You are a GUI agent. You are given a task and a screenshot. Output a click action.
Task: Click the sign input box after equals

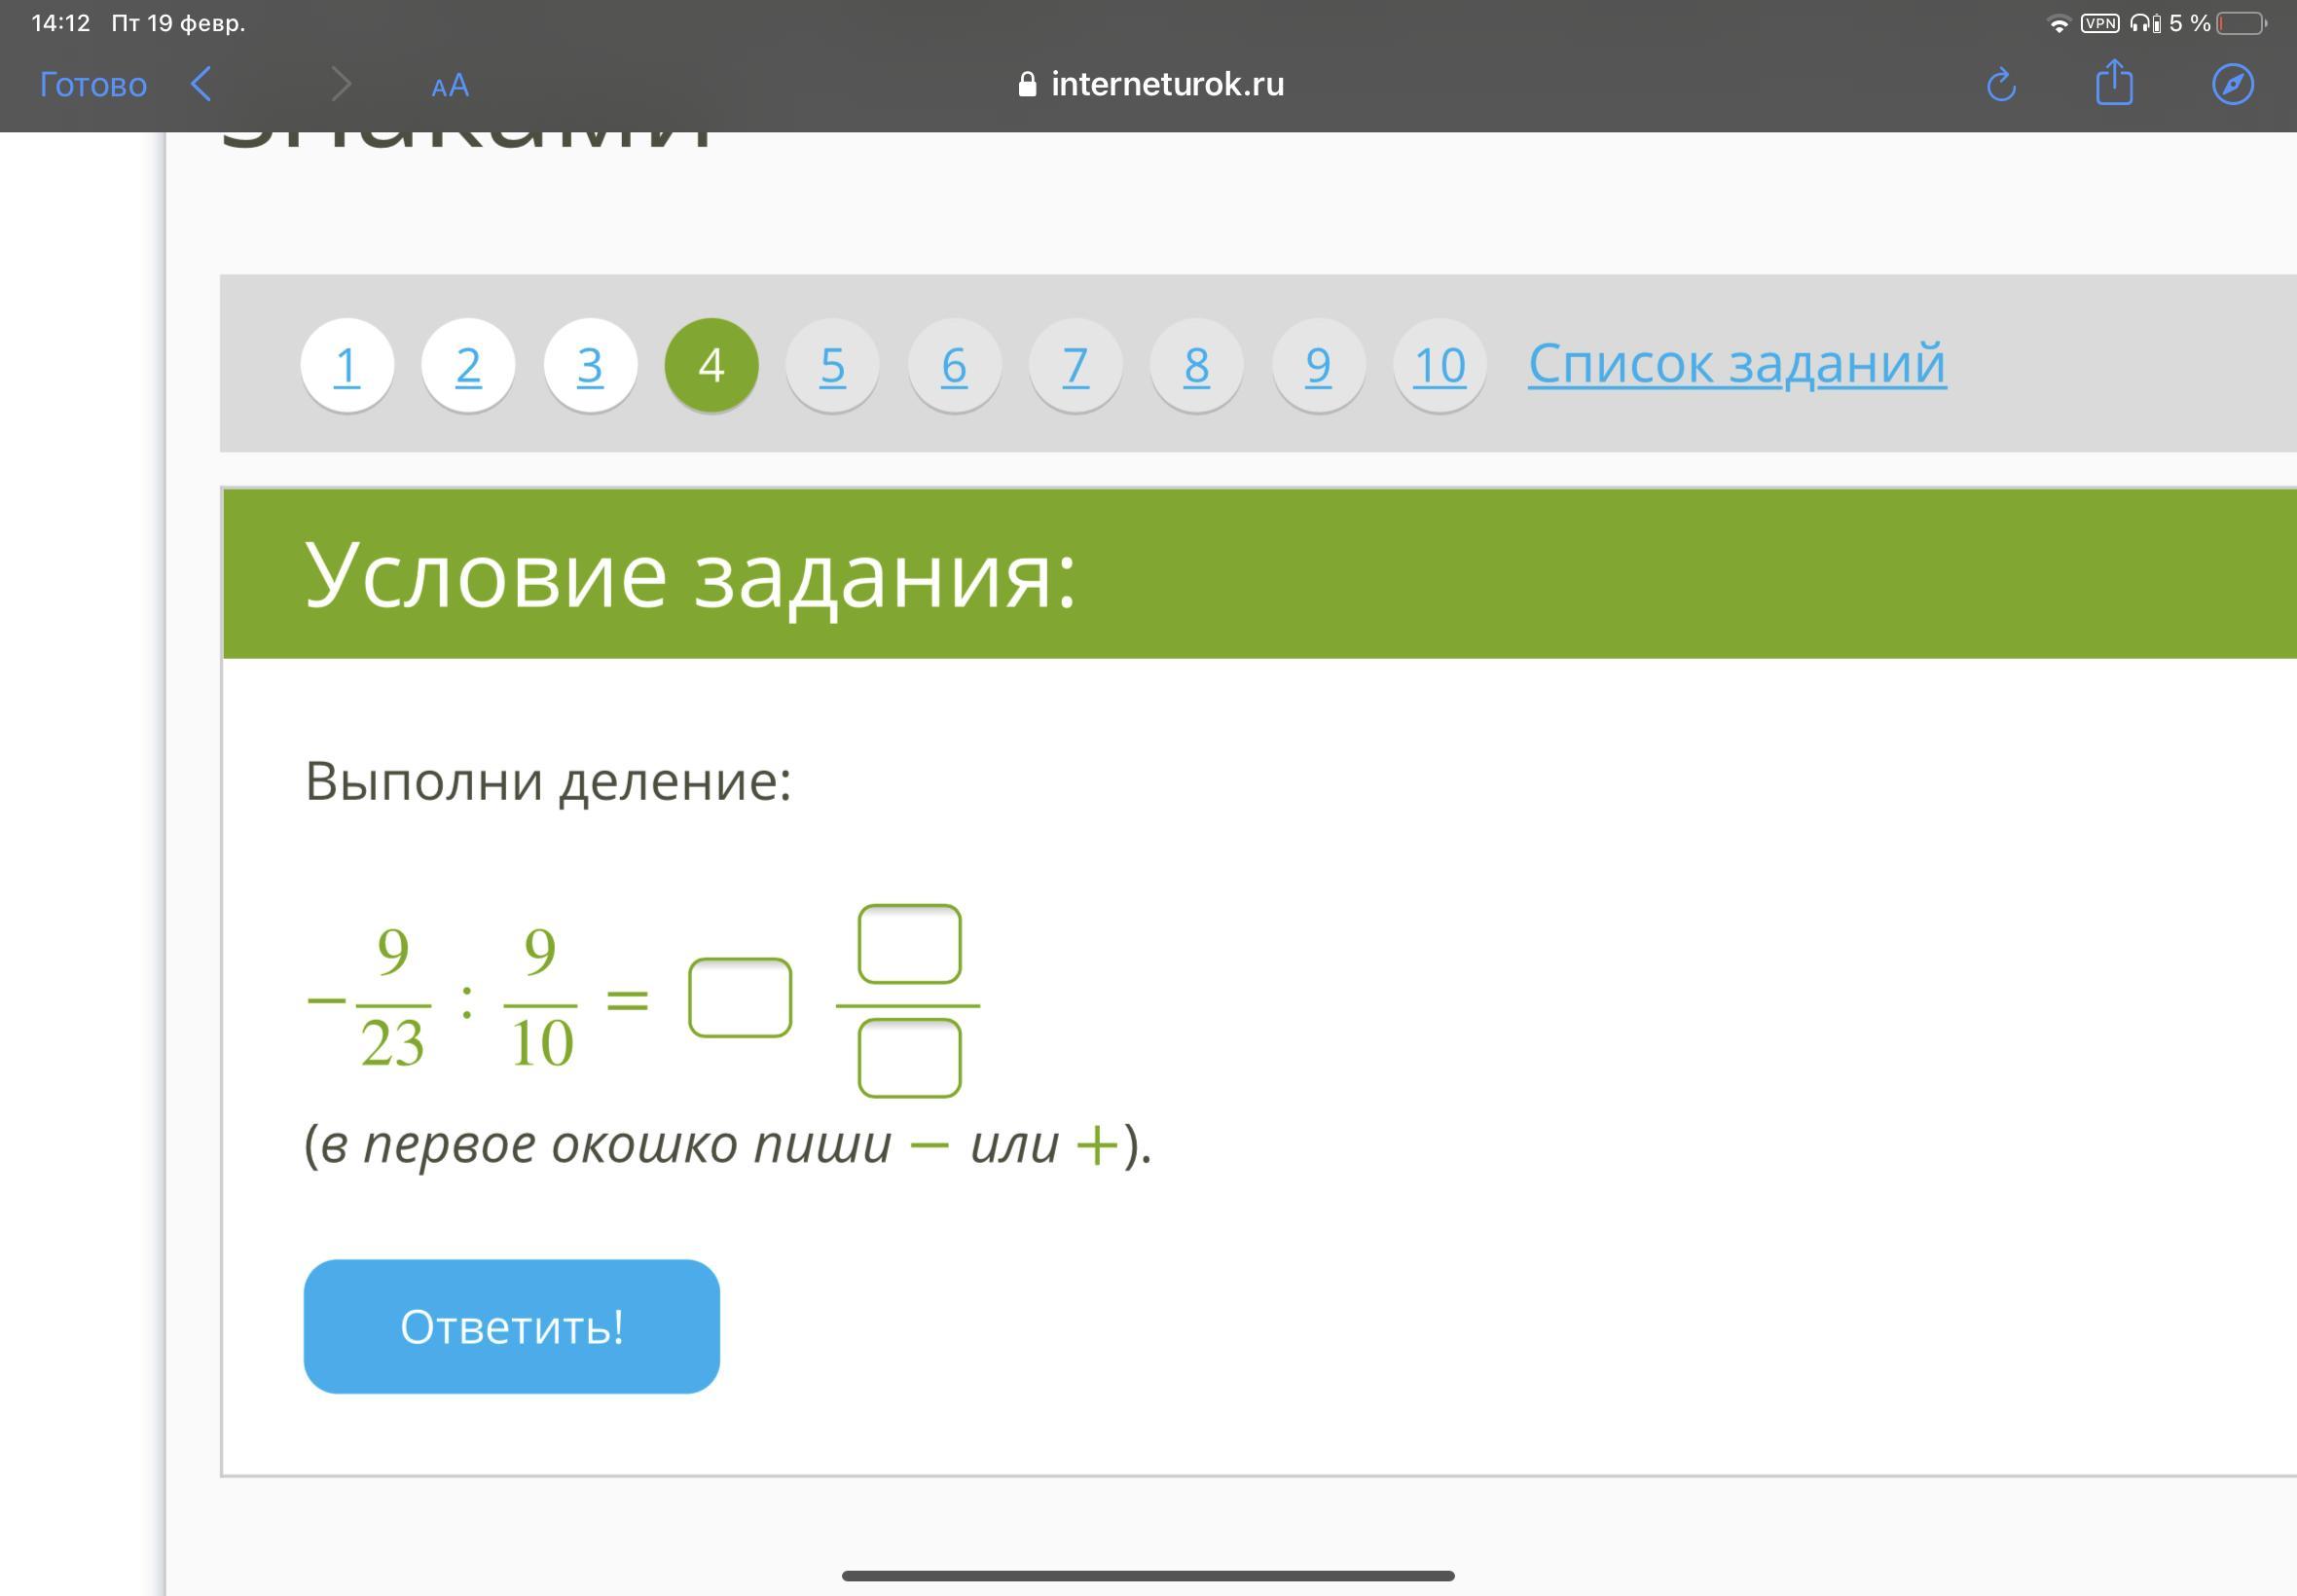click(740, 997)
